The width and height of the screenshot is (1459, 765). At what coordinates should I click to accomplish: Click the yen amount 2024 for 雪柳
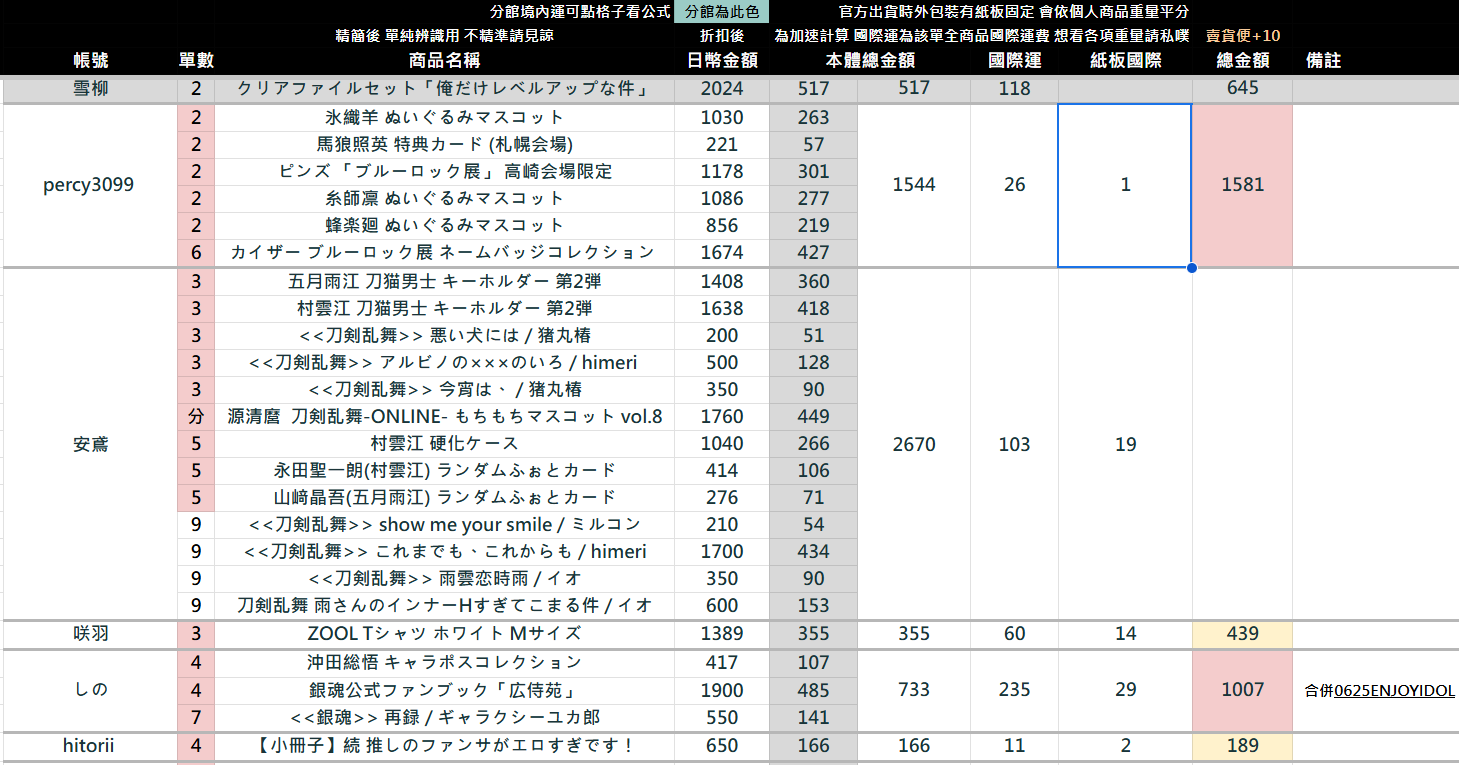[722, 88]
